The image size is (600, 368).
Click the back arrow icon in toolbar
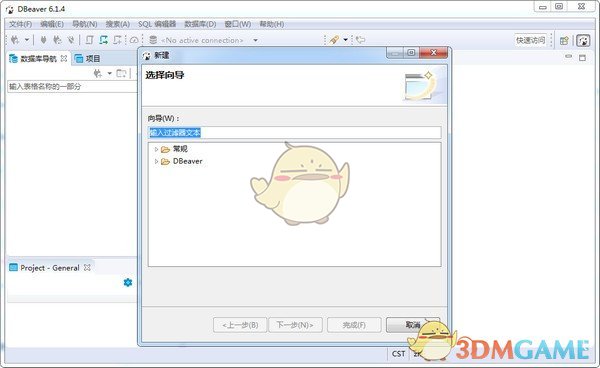[x=360, y=40]
